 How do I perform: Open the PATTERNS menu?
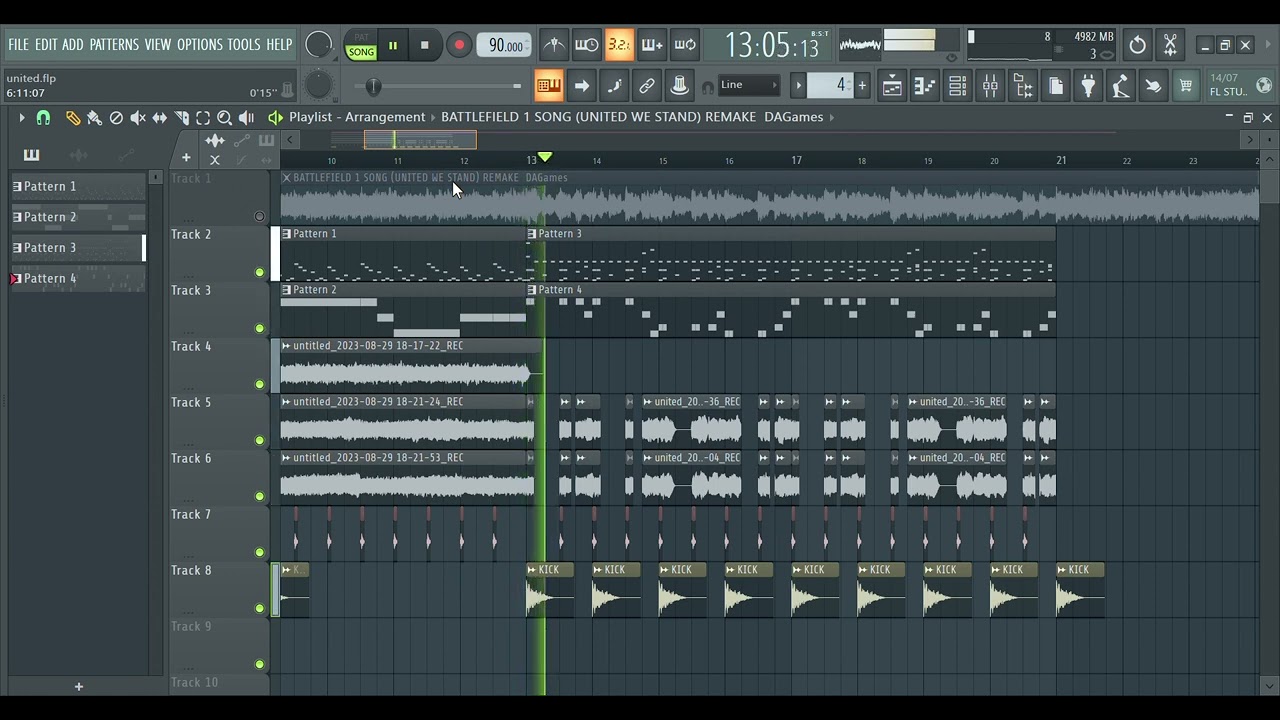114,45
